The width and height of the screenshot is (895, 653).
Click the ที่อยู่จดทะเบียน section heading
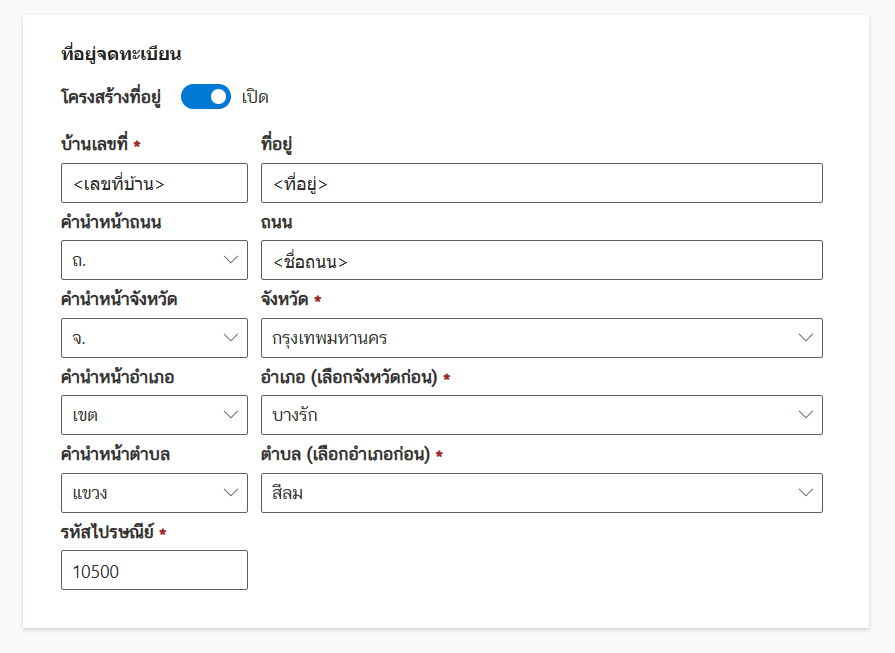pyautogui.click(x=120, y=54)
